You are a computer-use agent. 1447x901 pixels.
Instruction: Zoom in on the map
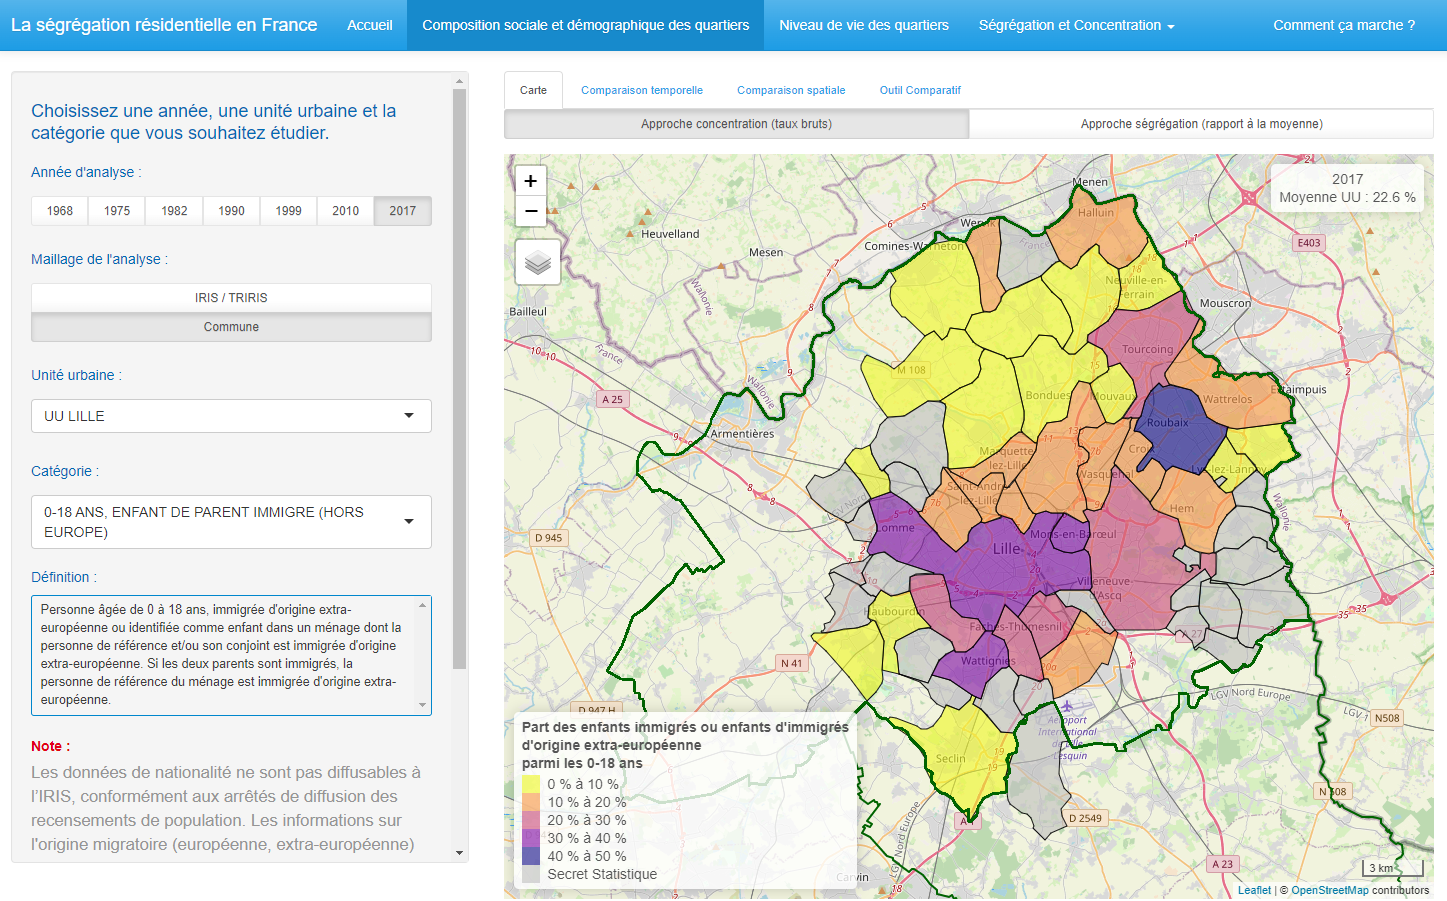pos(531,181)
